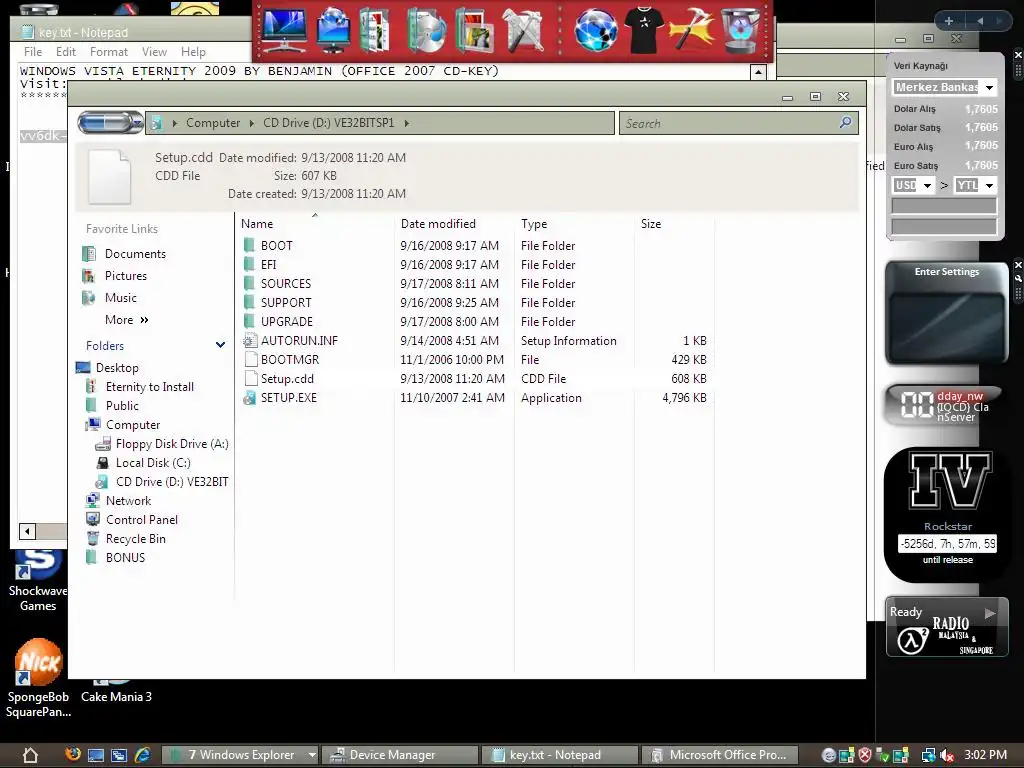
Task: Open Notepad Help menu
Action: (193, 52)
